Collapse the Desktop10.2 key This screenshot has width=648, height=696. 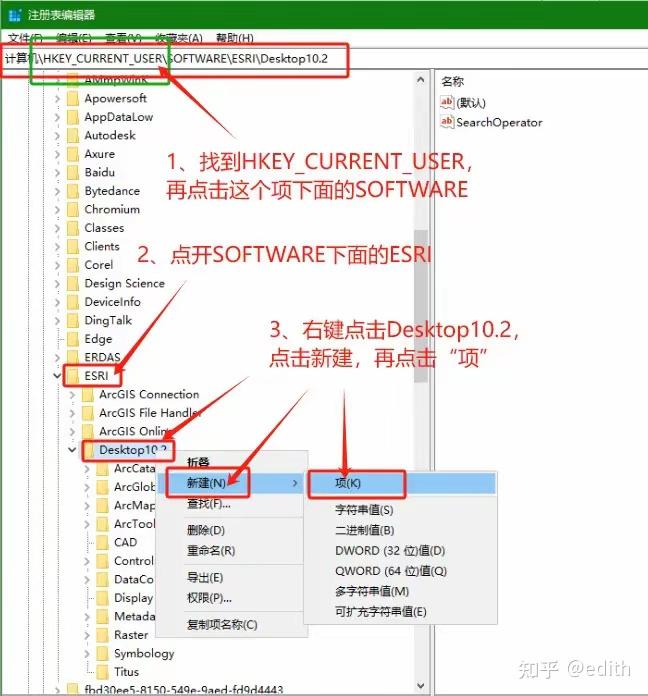pos(72,450)
